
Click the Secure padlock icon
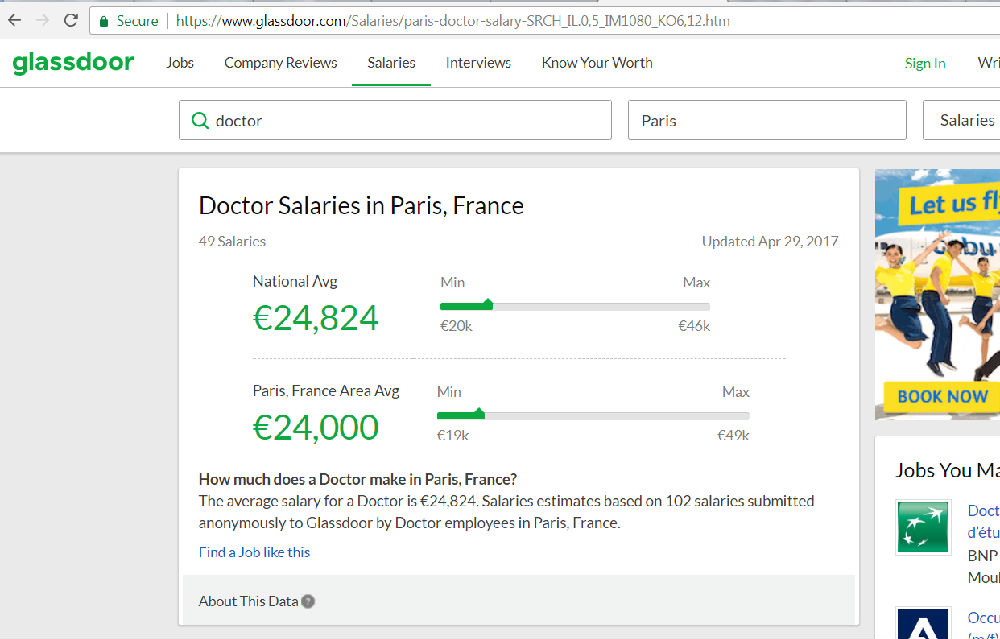click(103, 21)
